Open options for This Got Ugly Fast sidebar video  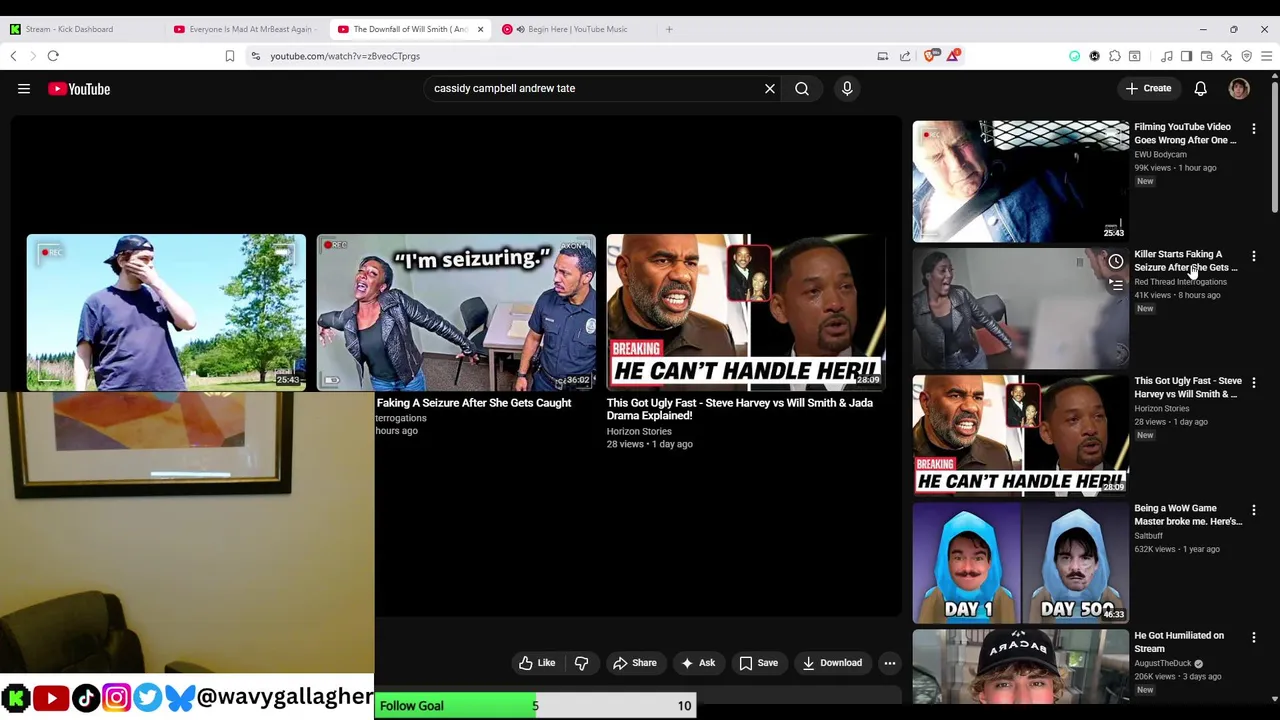pos(1254,383)
